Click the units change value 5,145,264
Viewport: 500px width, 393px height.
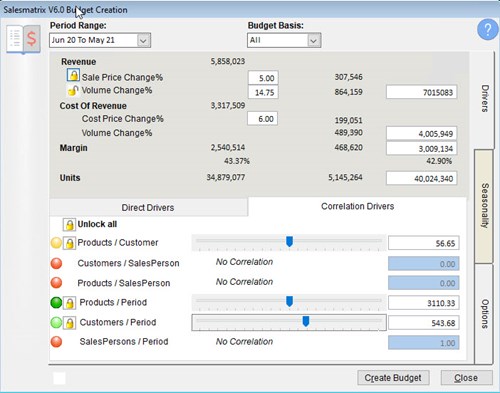click(x=345, y=177)
